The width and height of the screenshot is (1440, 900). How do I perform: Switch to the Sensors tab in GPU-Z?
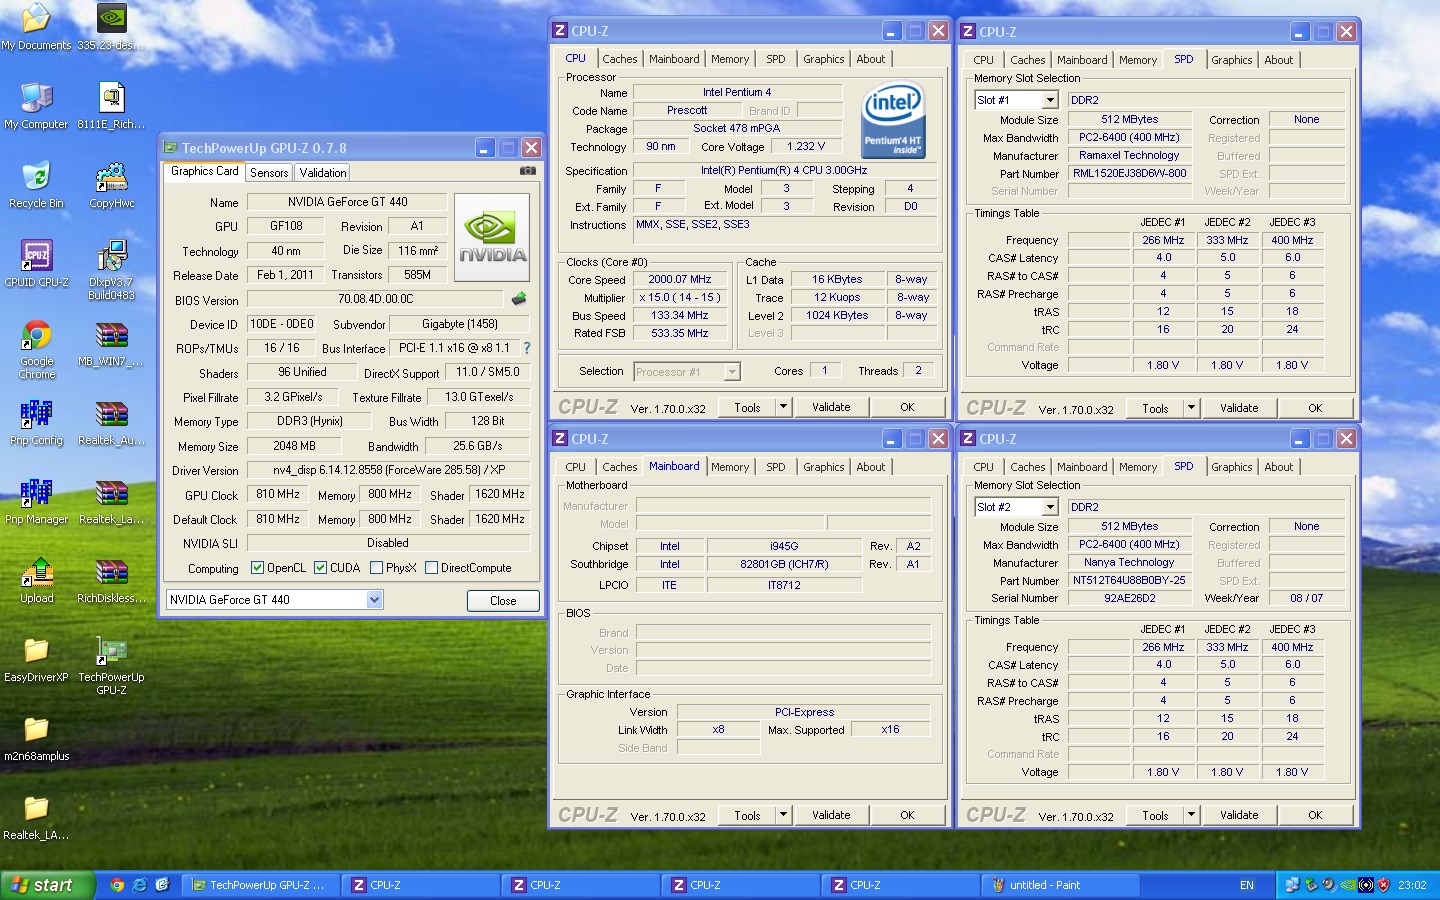tap(269, 173)
